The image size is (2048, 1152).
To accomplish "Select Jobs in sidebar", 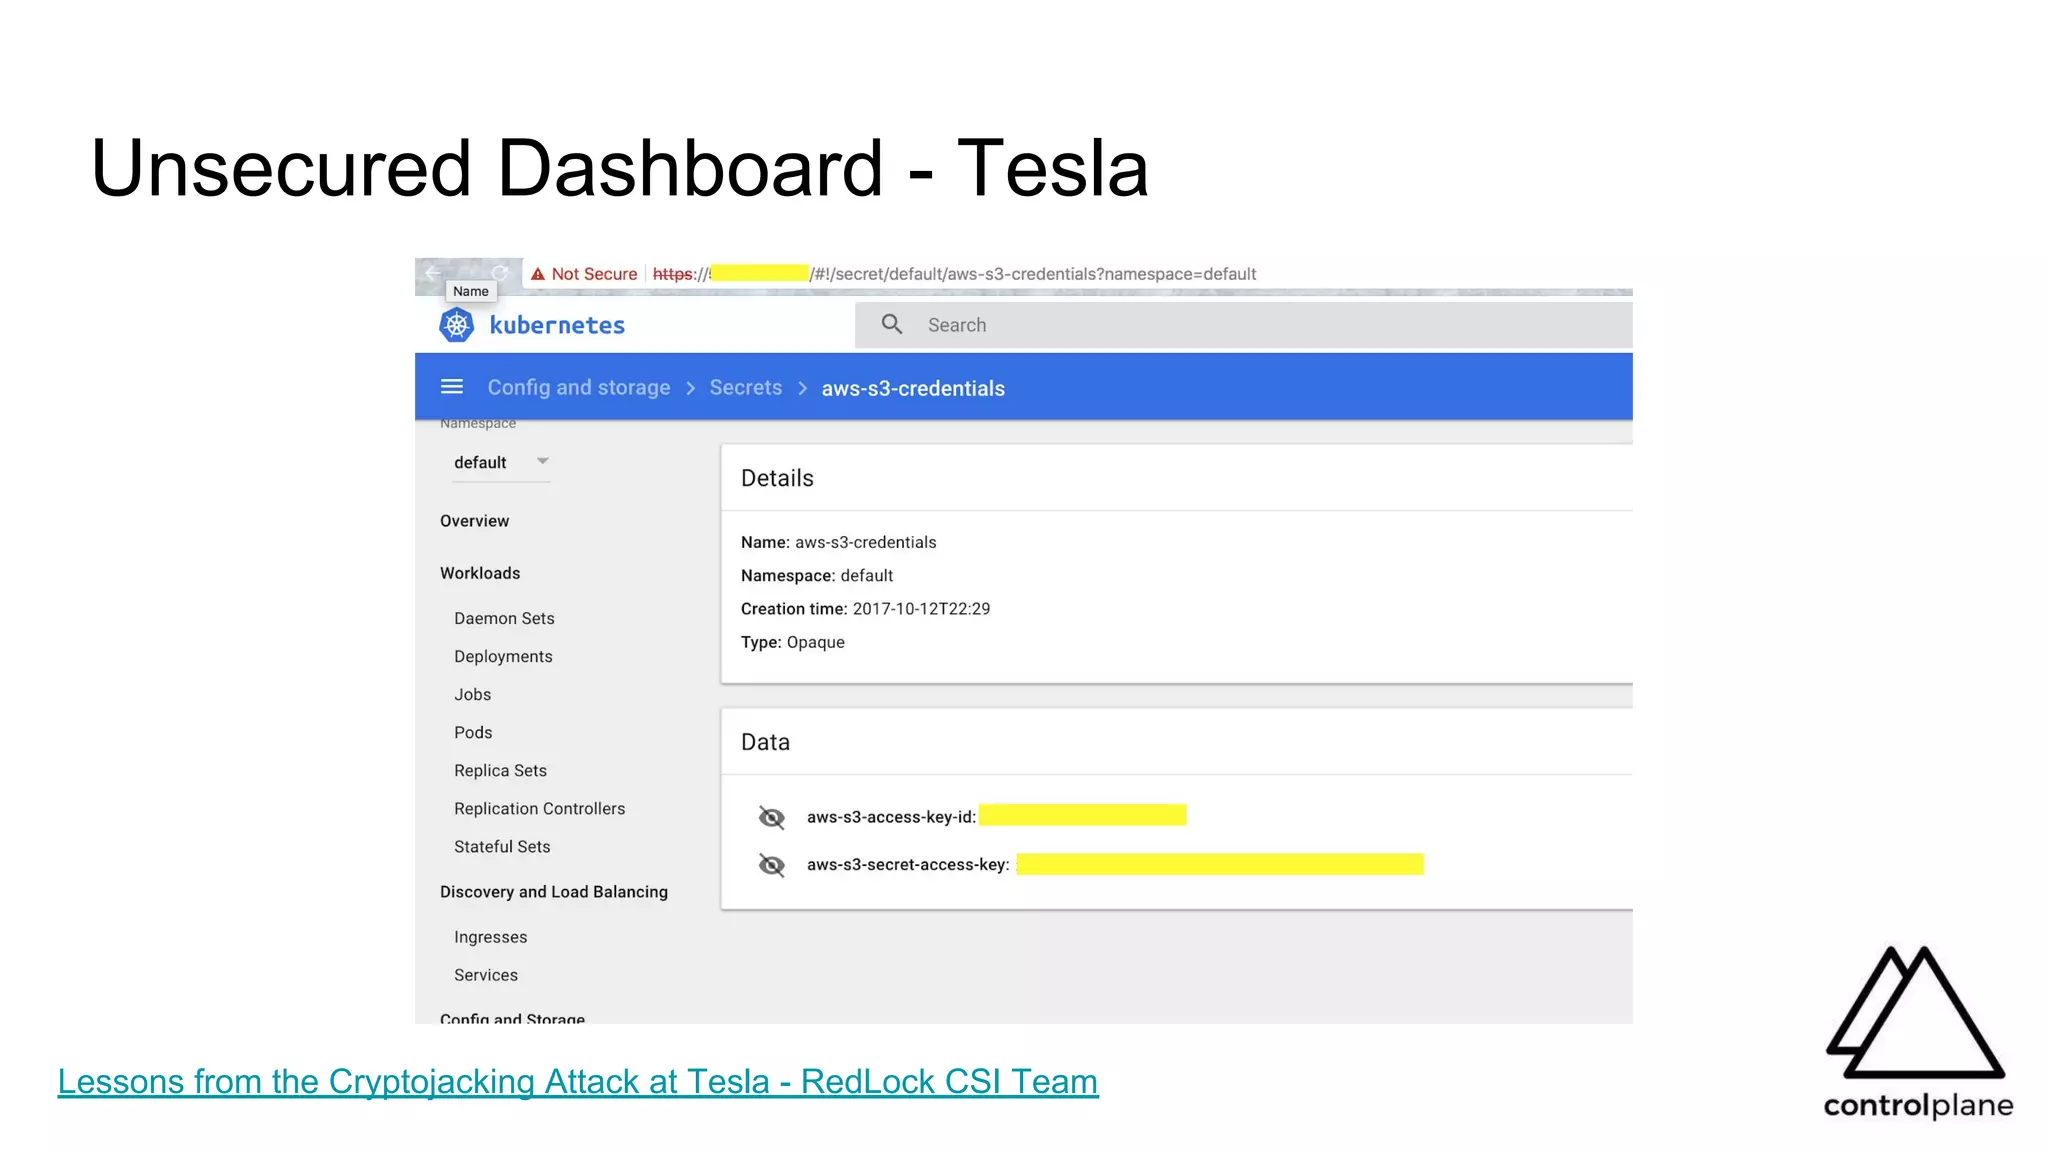I will pos(472,694).
